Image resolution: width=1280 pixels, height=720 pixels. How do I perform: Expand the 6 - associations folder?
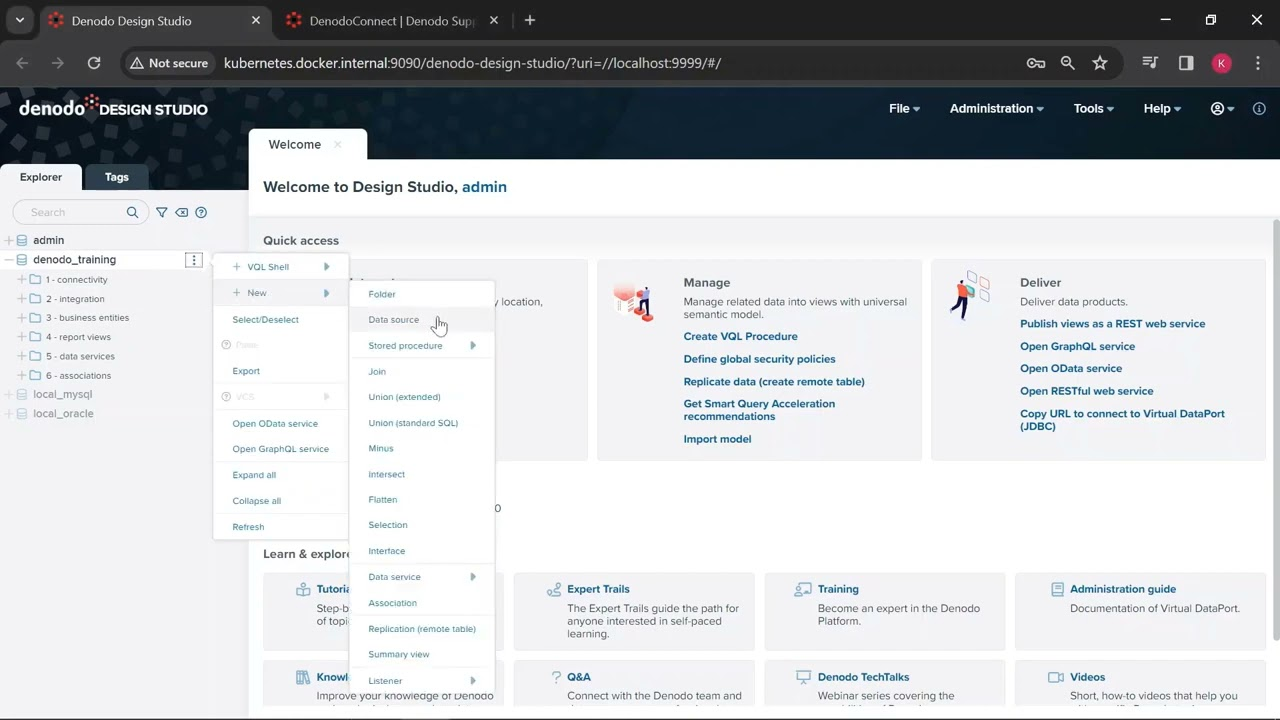coord(21,376)
